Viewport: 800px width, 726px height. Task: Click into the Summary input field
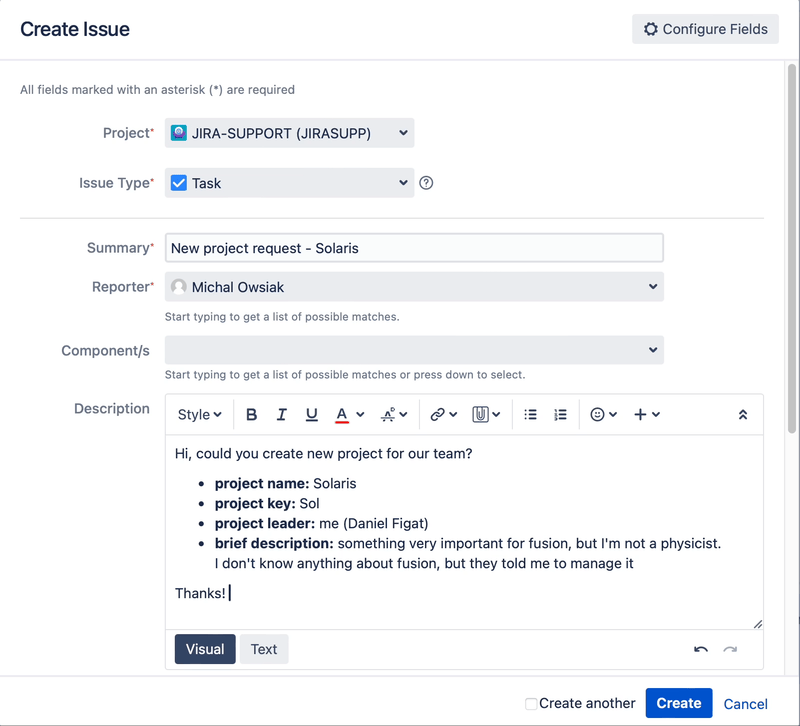tap(414, 248)
